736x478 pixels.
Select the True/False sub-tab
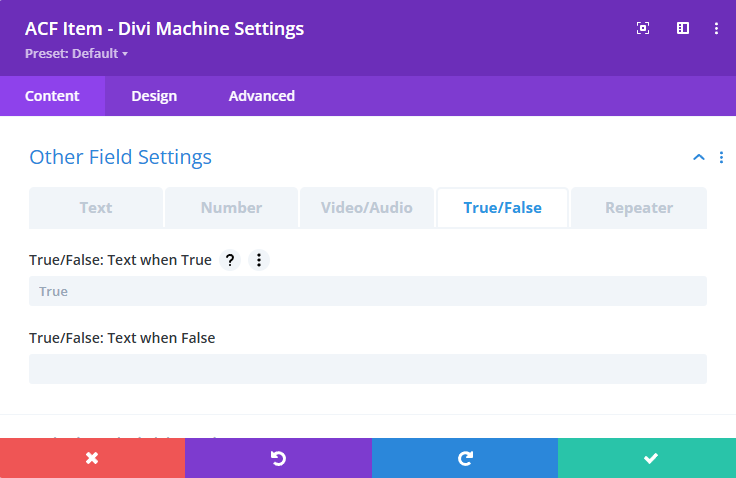click(x=502, y=208)
